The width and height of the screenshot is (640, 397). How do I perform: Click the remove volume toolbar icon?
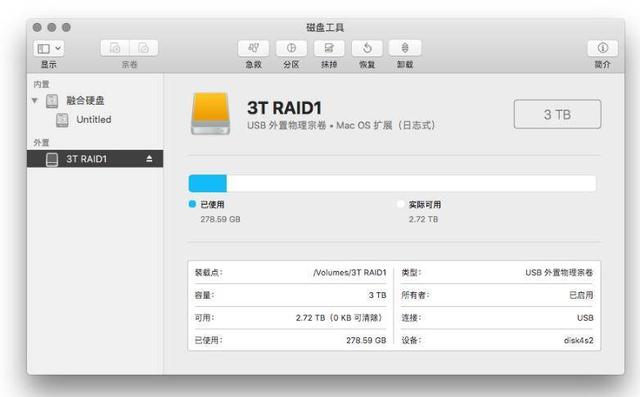point(144,48)
